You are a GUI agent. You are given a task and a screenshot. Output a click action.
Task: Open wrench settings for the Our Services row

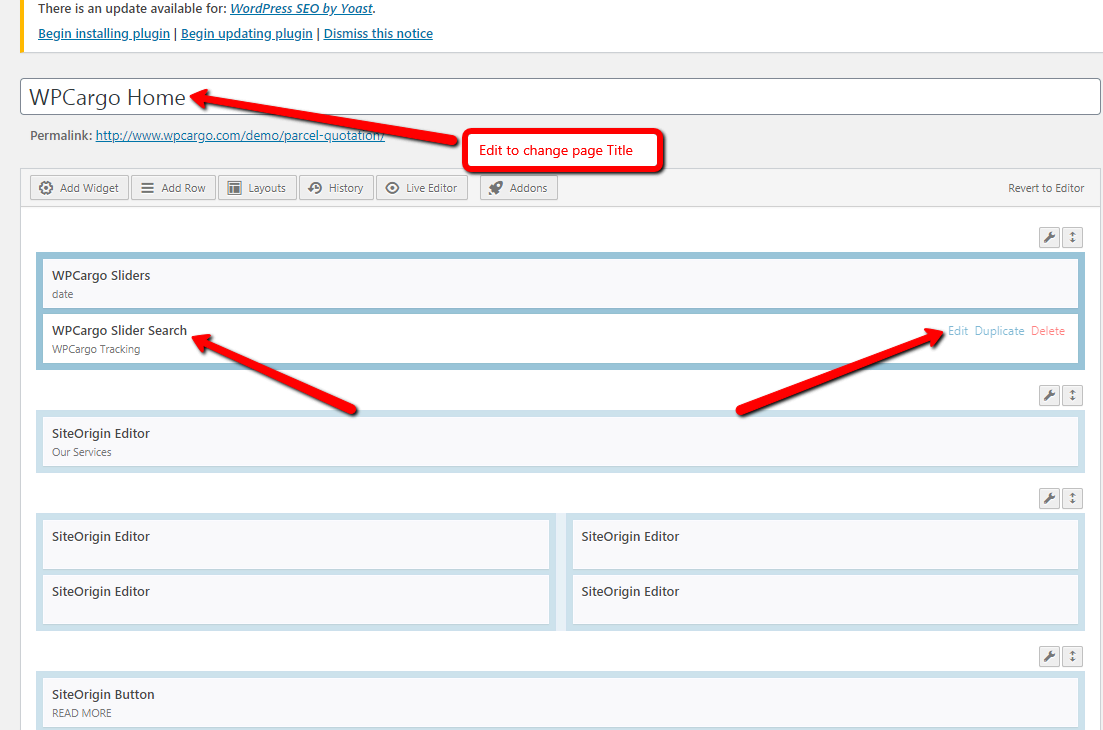1049,395
